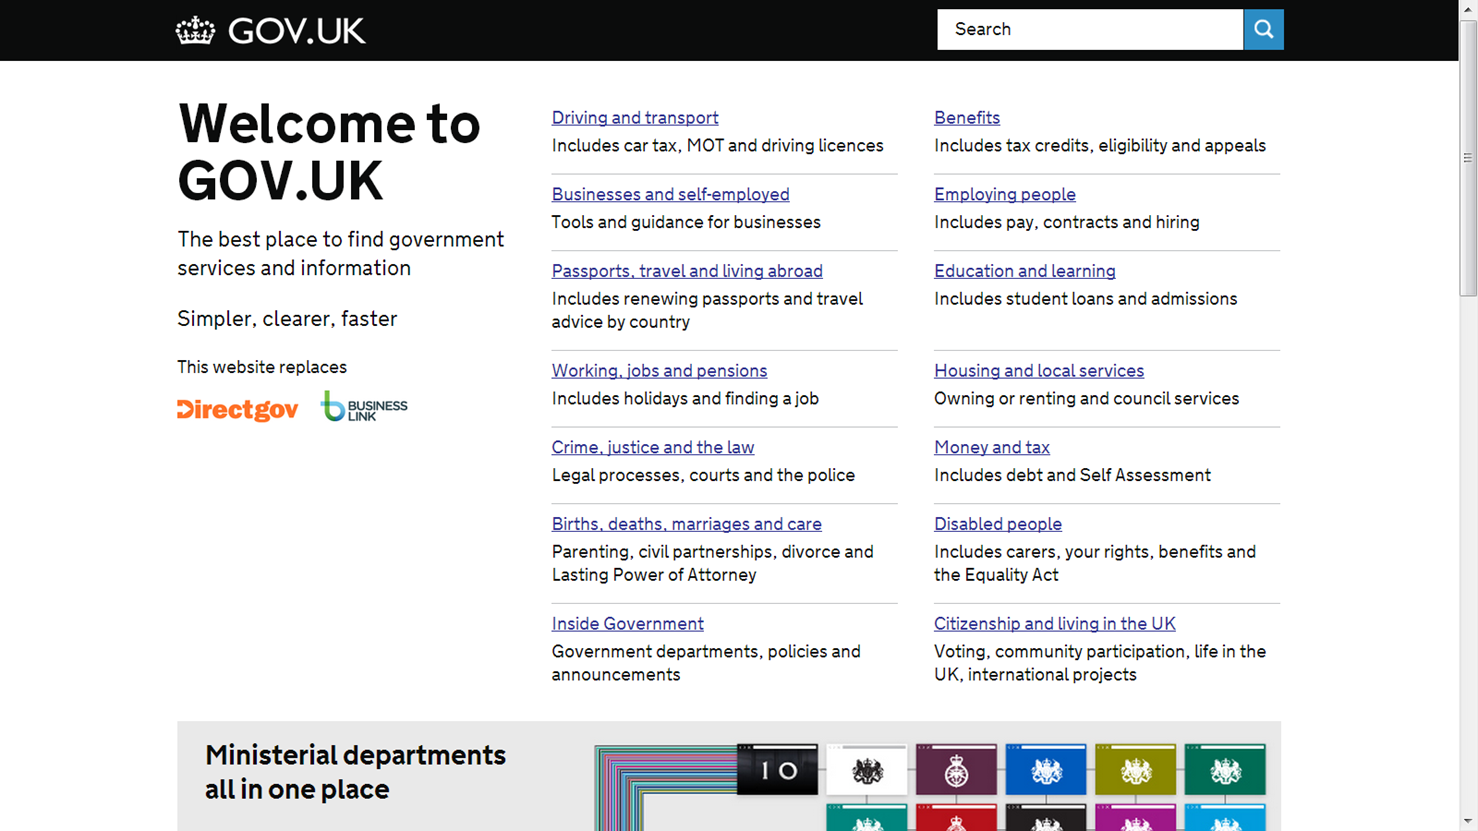Focus the Search input field
Viewport: 1478px width, 831px height.
pos(1090,30)
